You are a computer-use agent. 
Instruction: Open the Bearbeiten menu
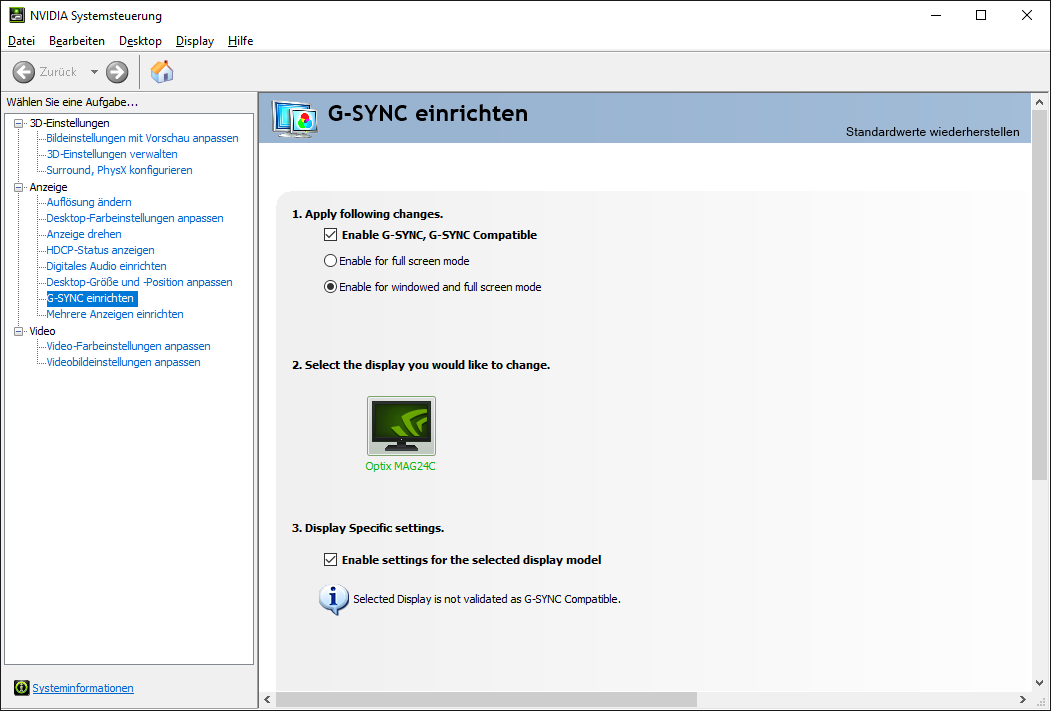click(76, 41)
